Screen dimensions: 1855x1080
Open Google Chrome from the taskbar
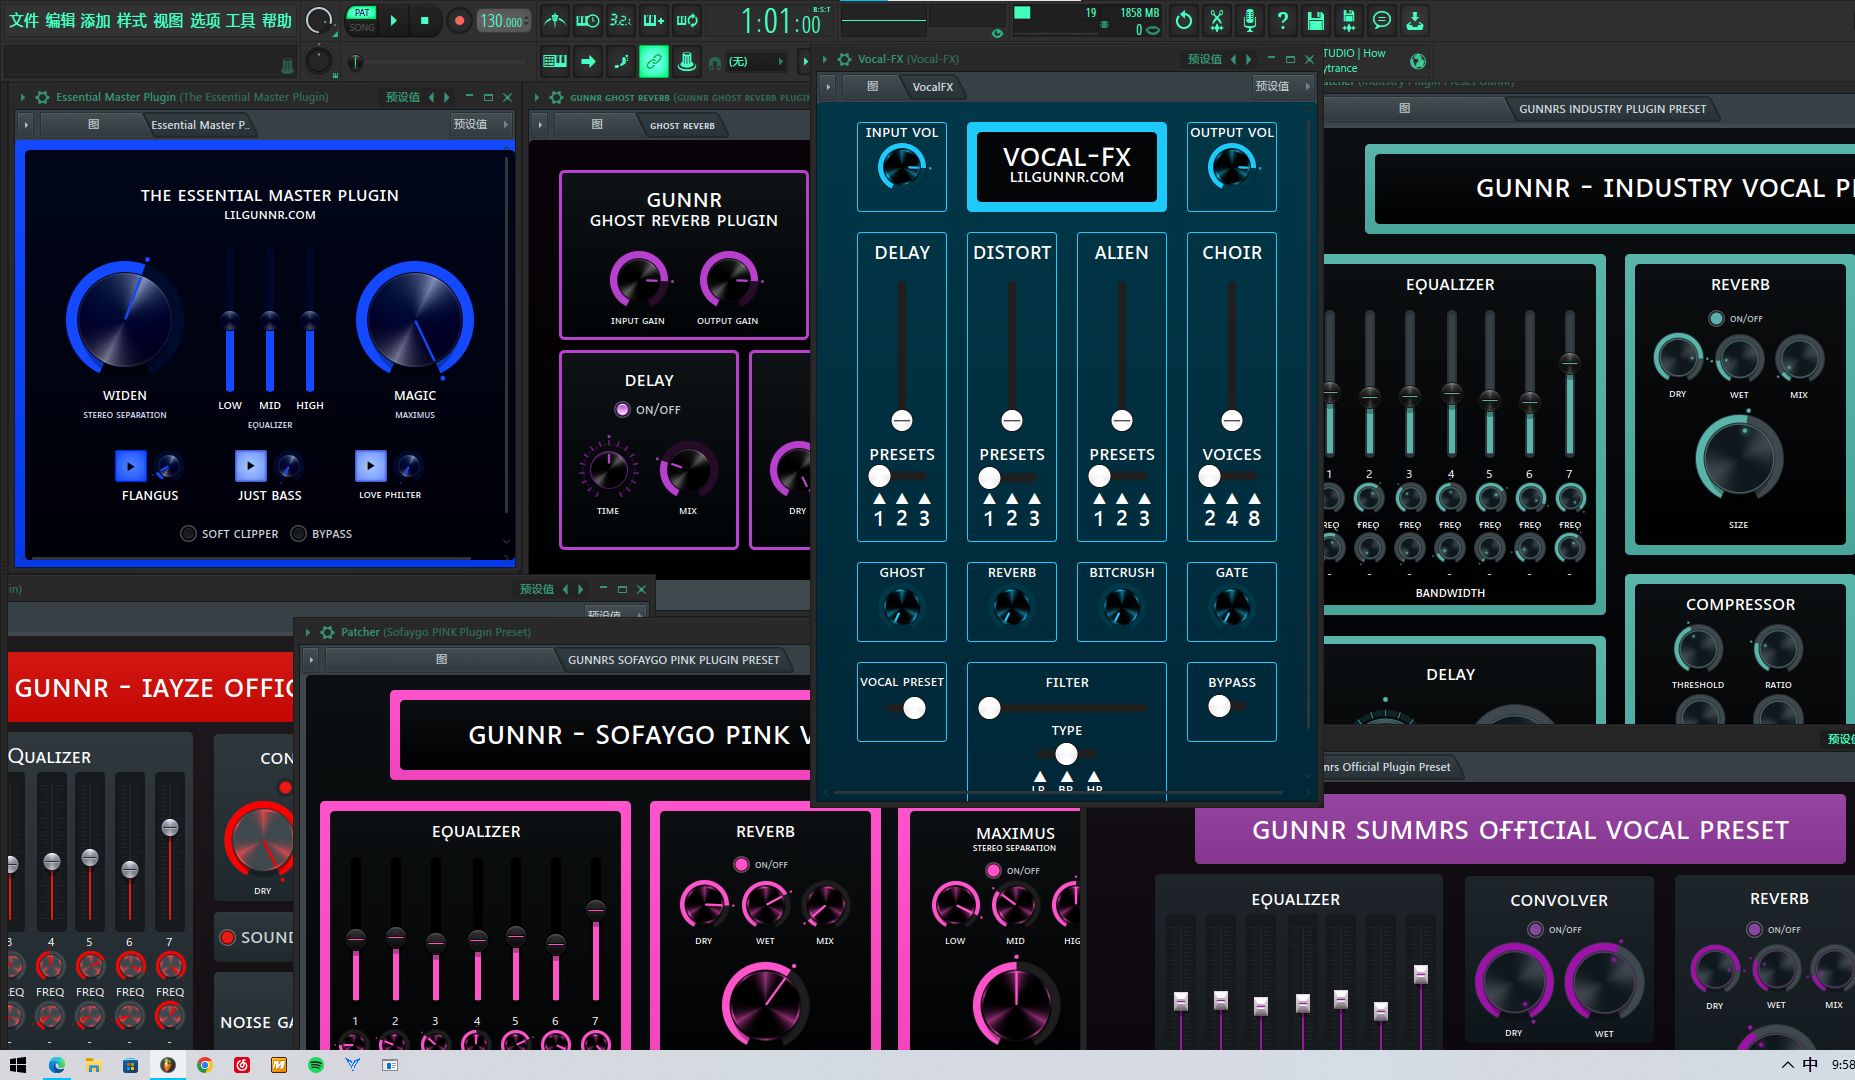pyautogui.click(x=205, y=1065)
